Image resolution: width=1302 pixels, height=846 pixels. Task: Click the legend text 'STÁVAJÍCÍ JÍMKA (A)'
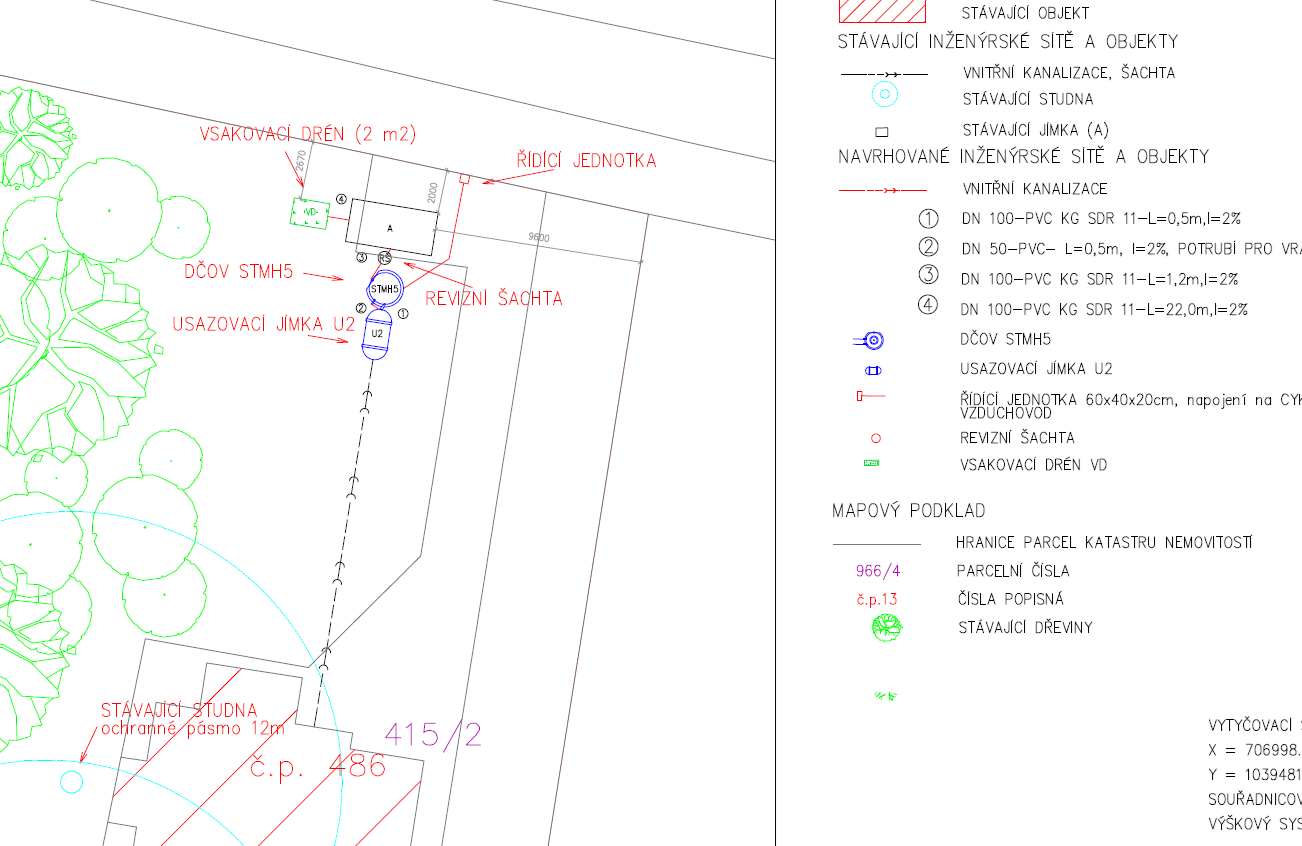[1036, 130]
